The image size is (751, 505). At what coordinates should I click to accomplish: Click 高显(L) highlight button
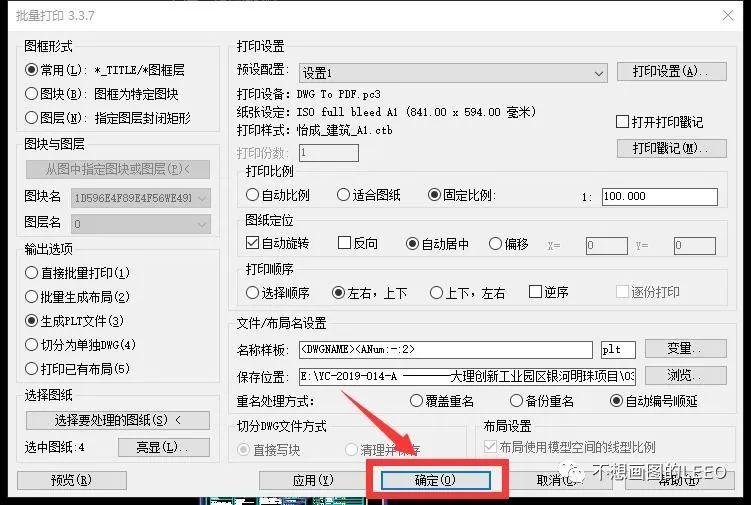[164, 448]
